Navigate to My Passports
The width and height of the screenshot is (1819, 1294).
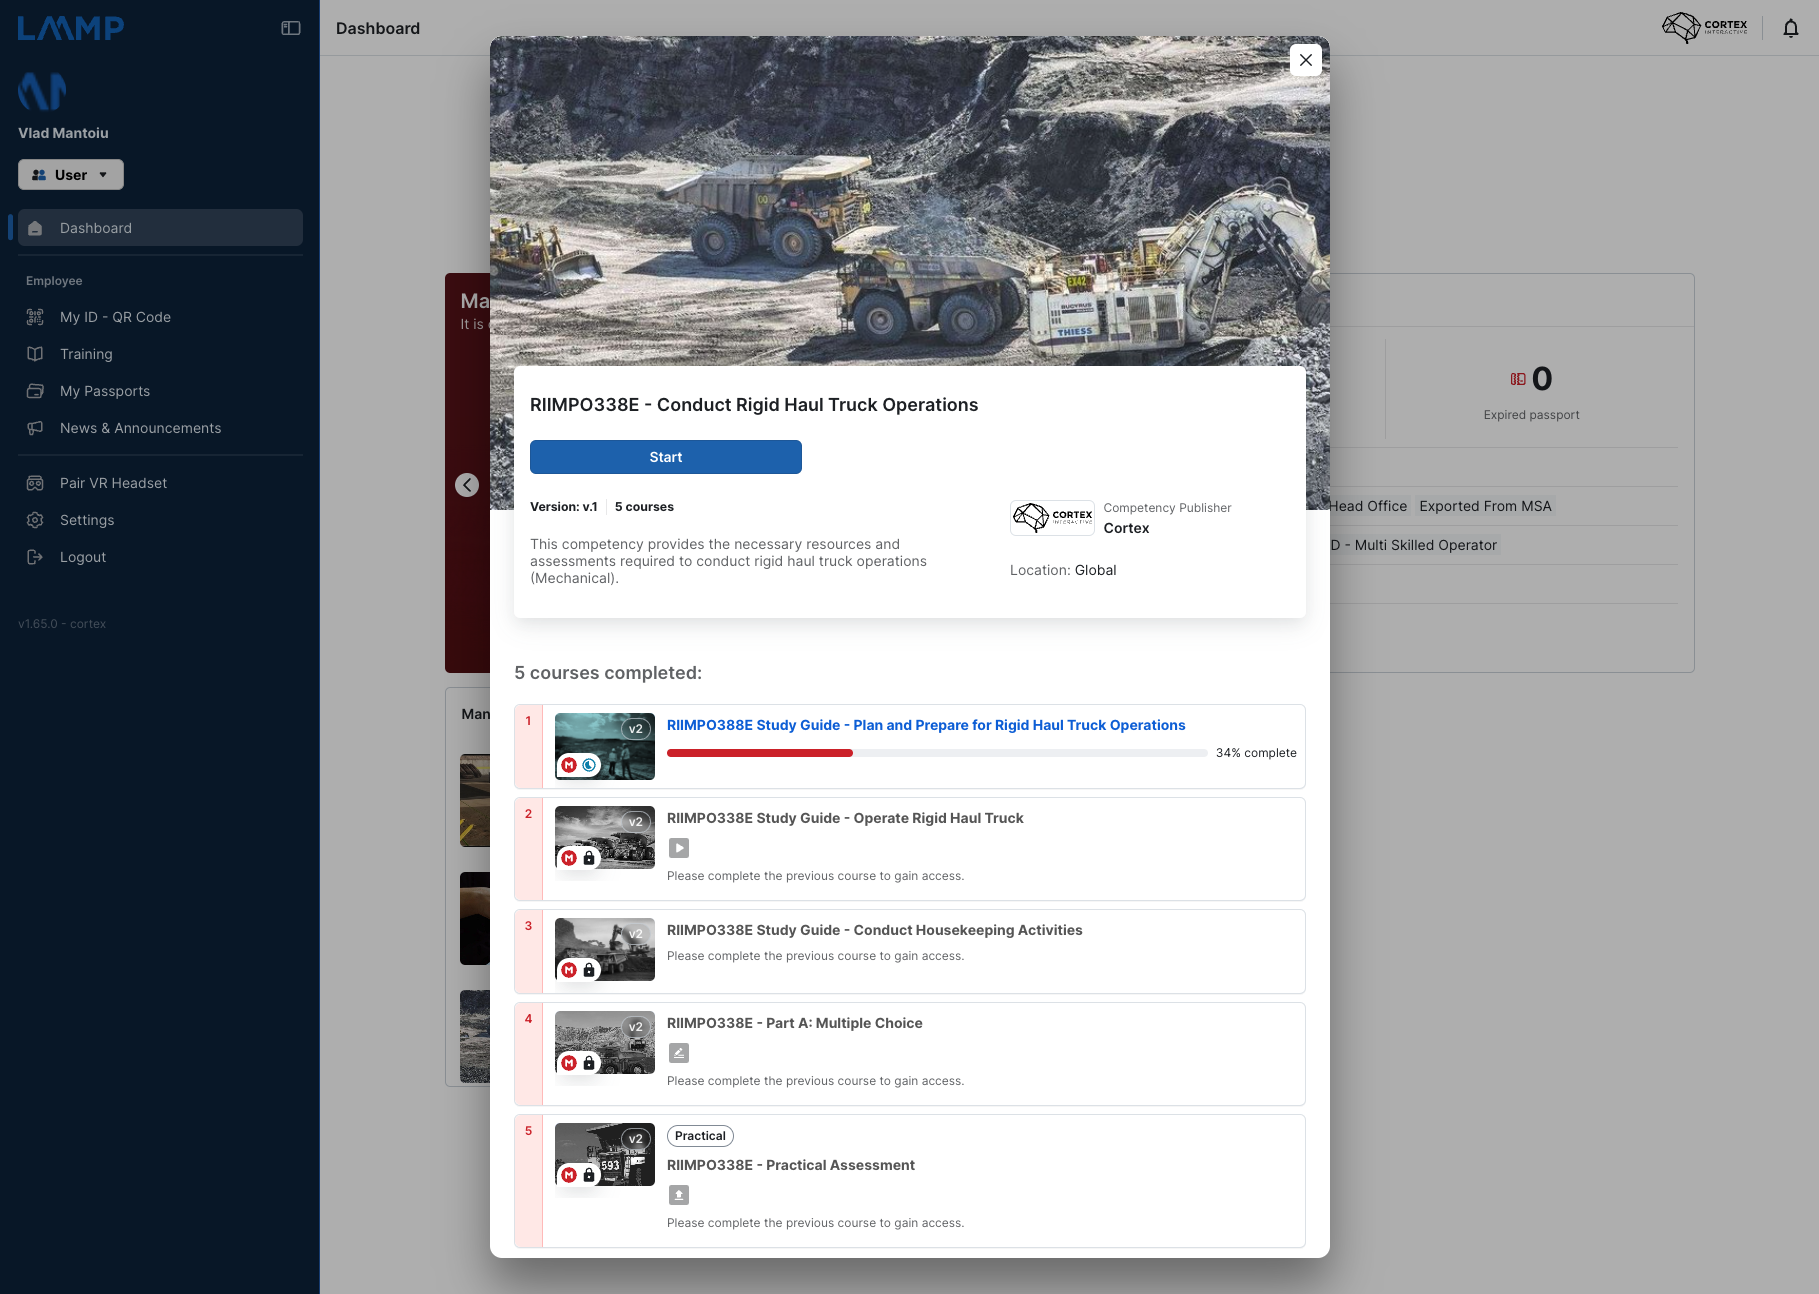pyautogui.click(x=160, y=391)
